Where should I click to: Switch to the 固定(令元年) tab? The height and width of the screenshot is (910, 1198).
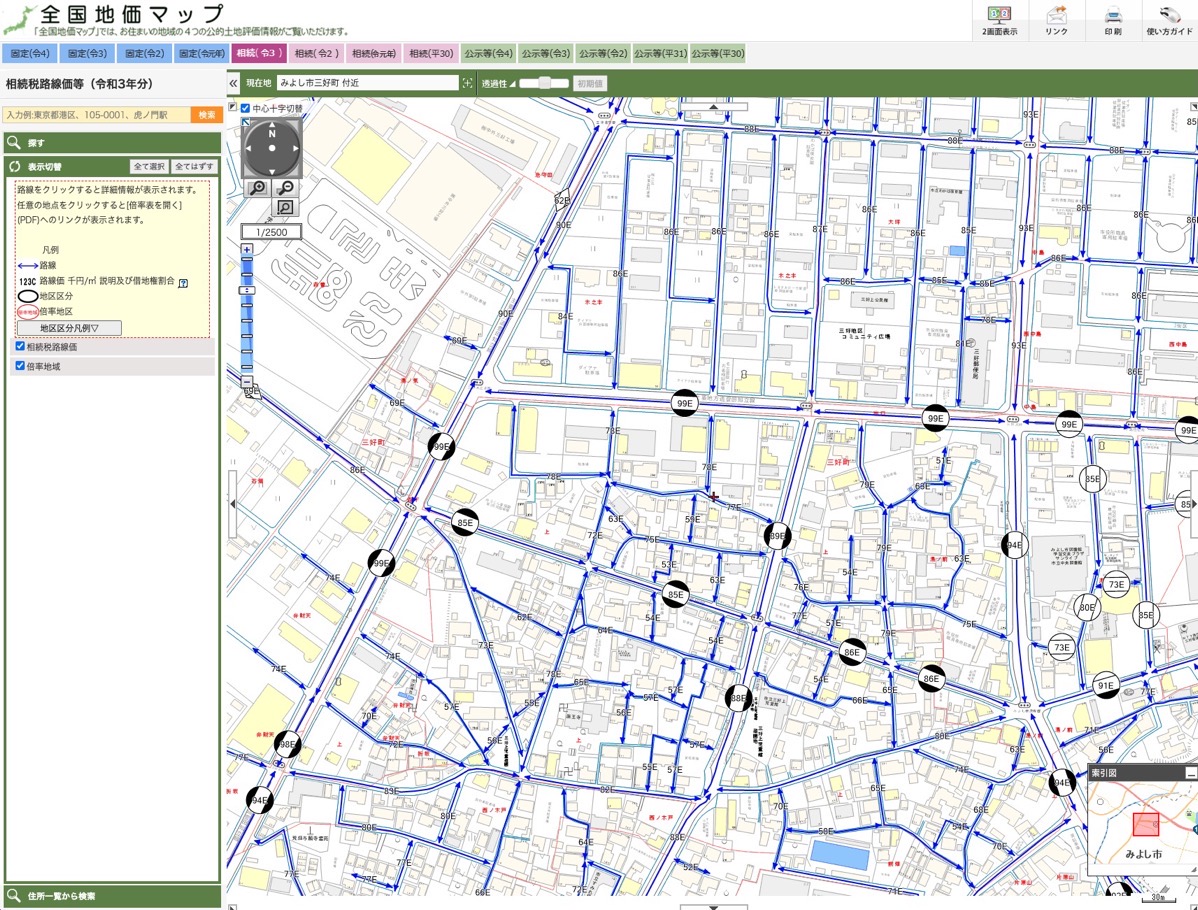(202, 53)
